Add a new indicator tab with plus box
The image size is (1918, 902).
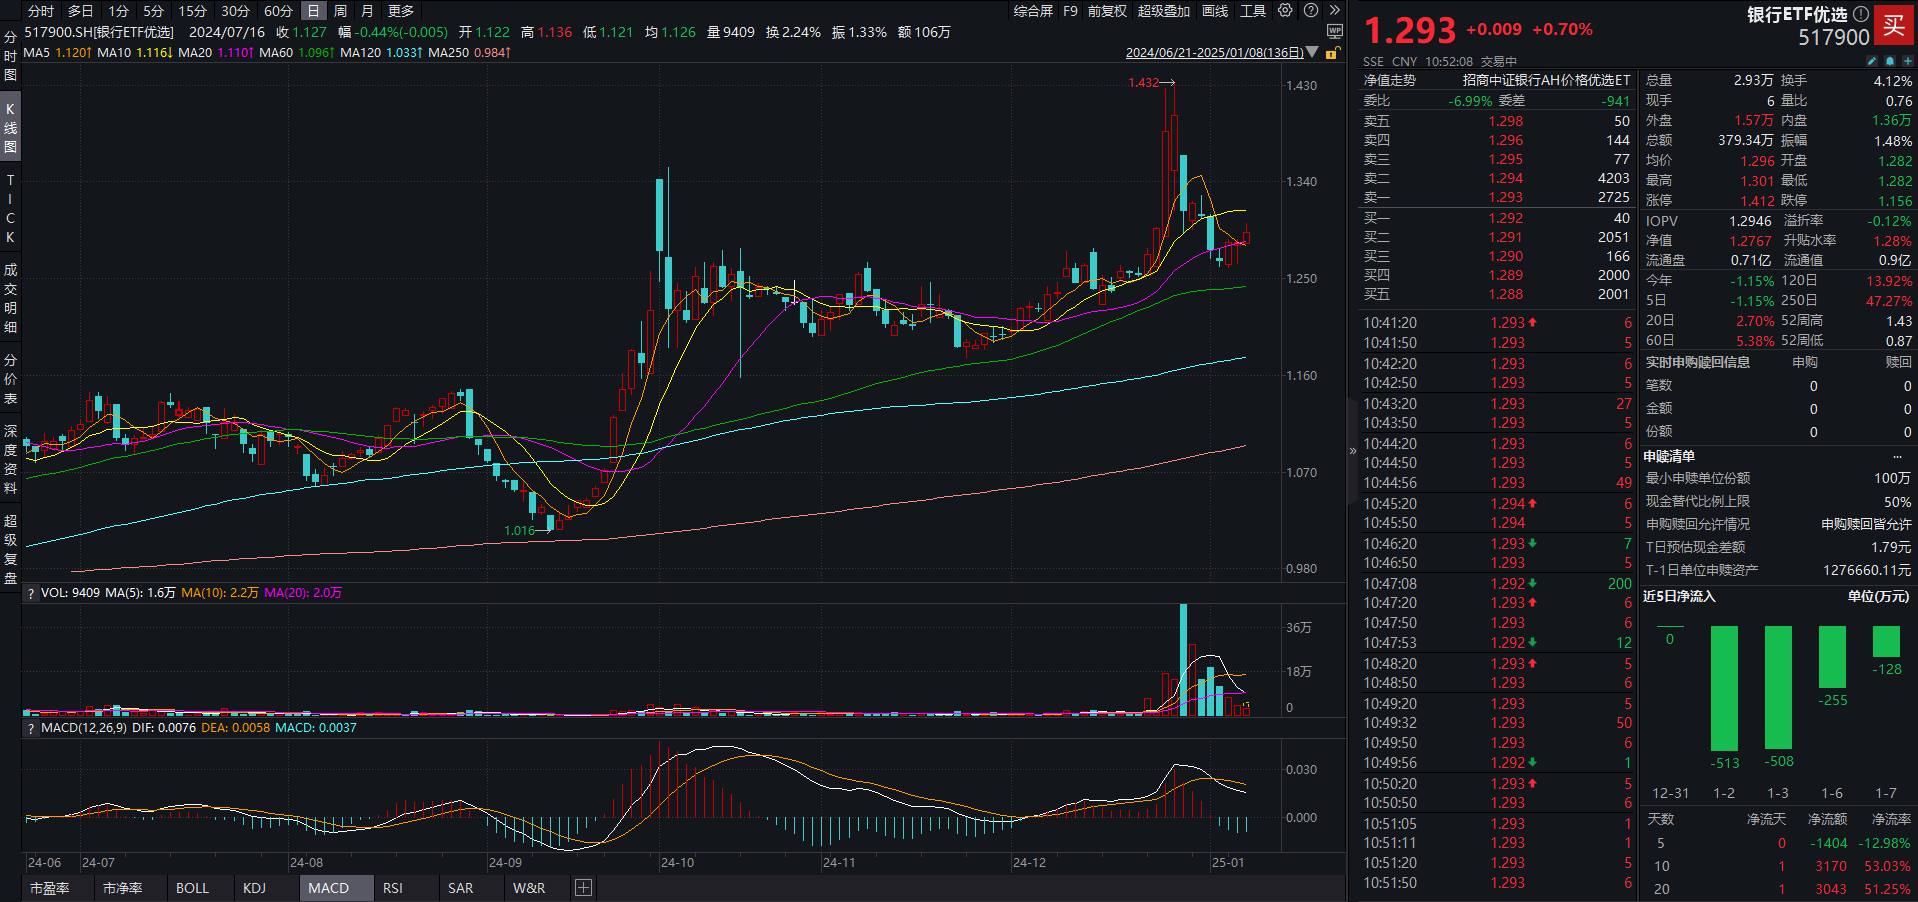[x=584, y=888]
